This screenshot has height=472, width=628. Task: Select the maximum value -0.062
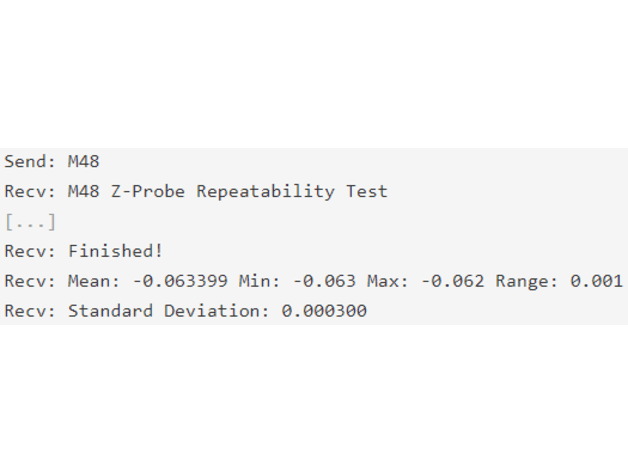452,281
